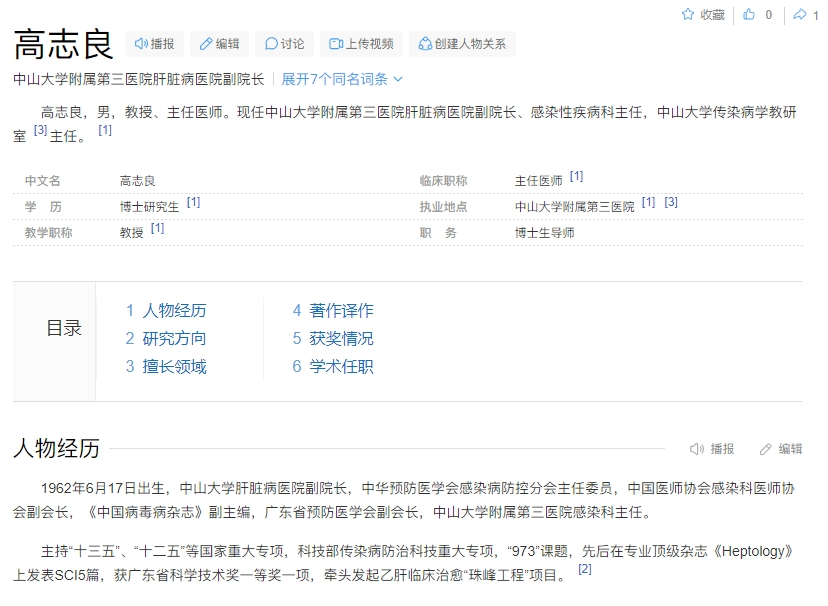Click the 人物经历 section heading
This screenshot has height=606, width=828.
click(x=57, y=449)
